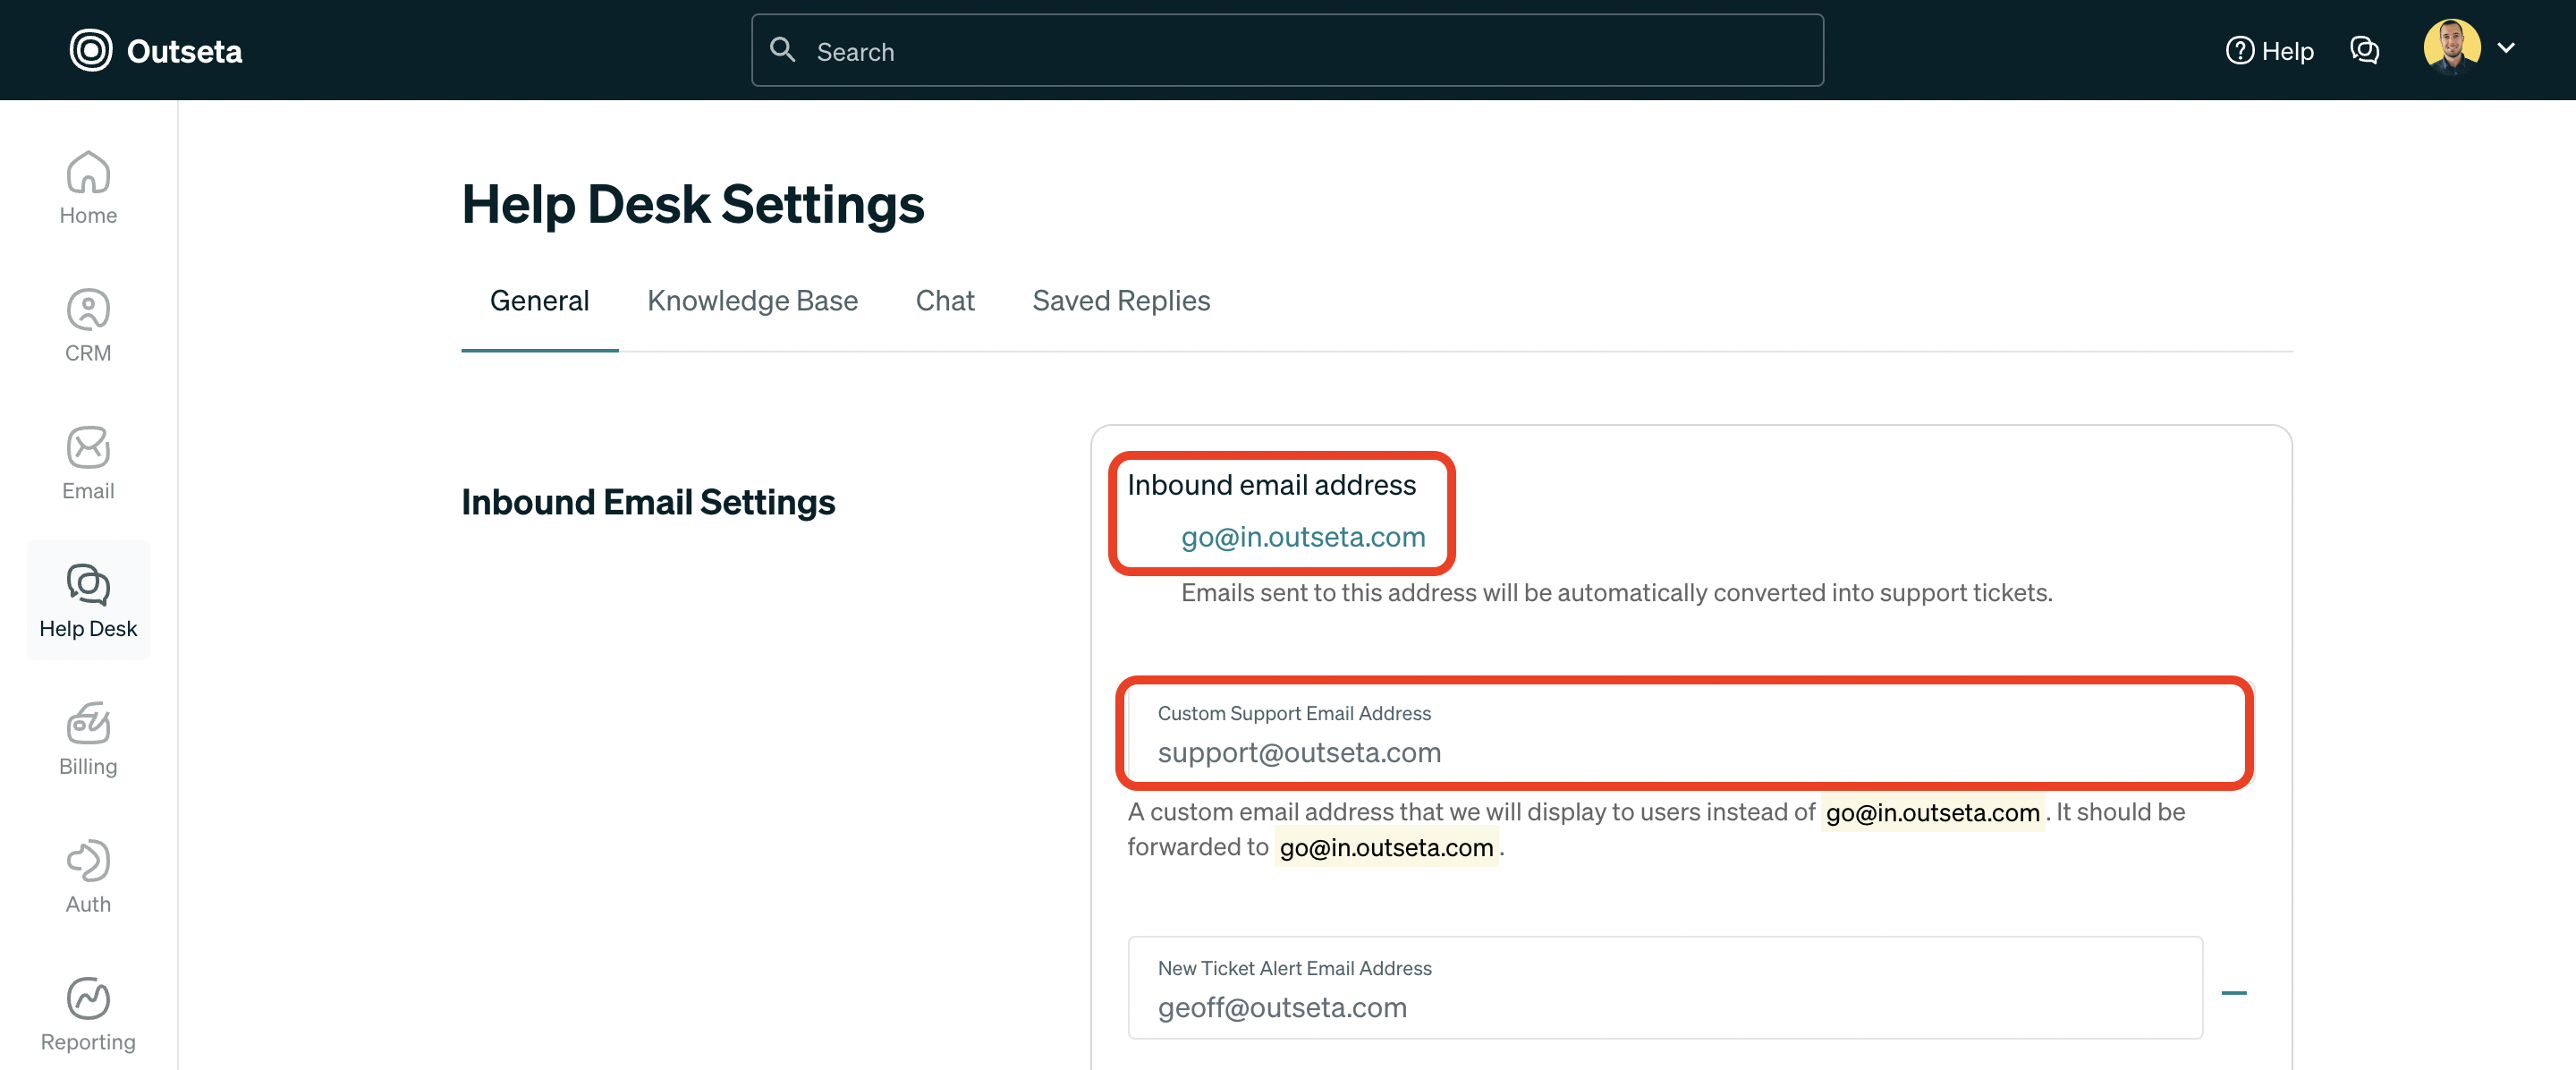This screenshot has width=2576, height=1070.
Task: Click the Search bar at the top
Action: (x=1287, y=50)
